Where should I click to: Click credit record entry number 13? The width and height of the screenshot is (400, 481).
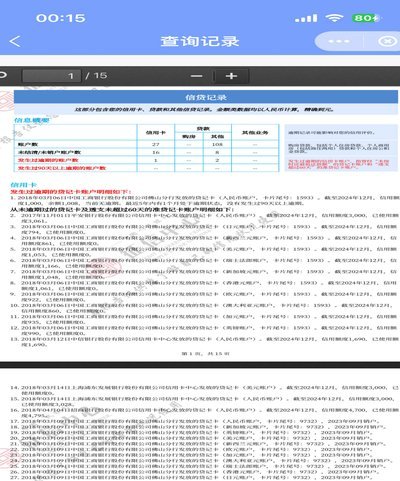[204, 342]
